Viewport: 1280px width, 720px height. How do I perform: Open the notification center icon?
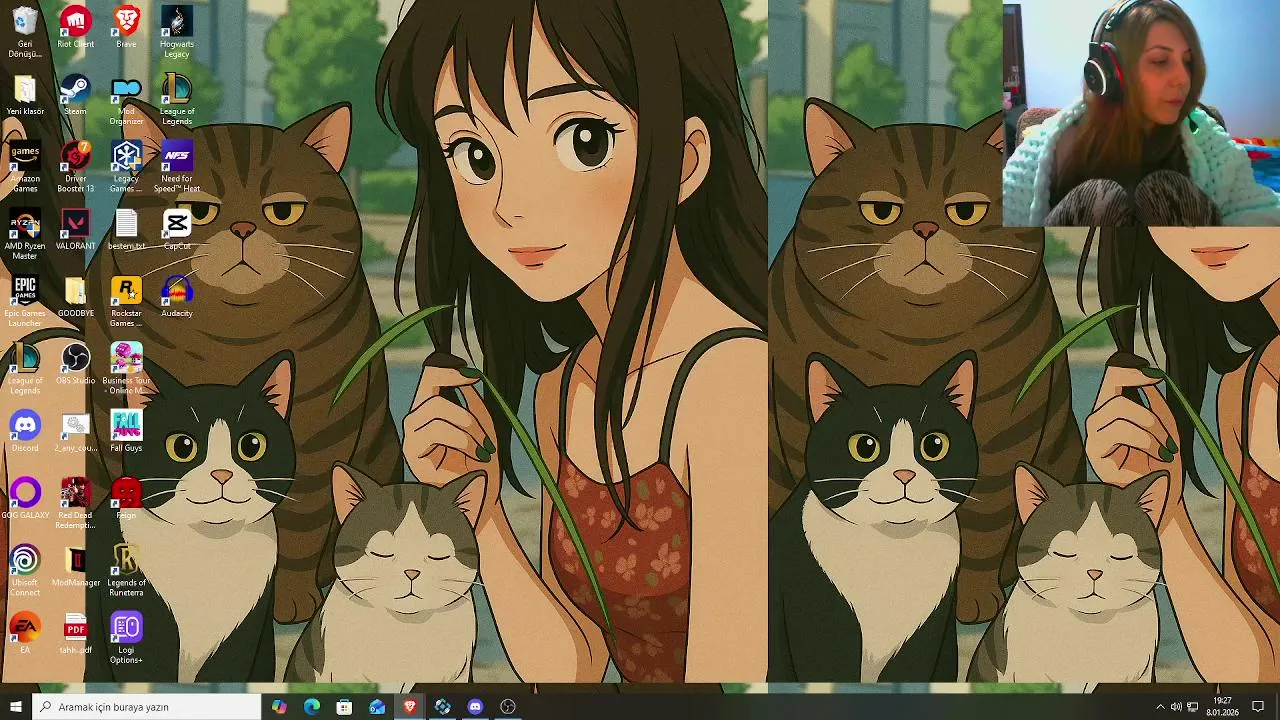point(1258,707)
